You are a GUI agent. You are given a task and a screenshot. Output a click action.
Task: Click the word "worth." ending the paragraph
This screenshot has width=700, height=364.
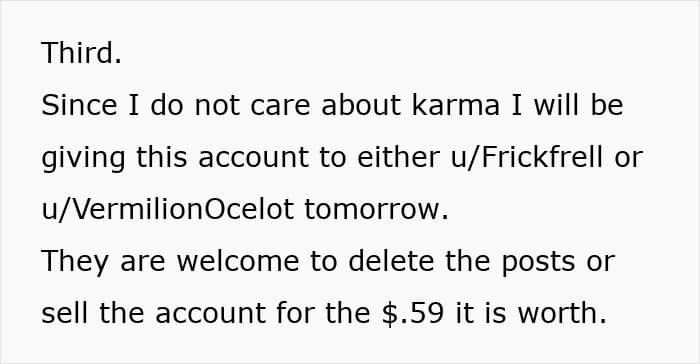pos(562,313)
